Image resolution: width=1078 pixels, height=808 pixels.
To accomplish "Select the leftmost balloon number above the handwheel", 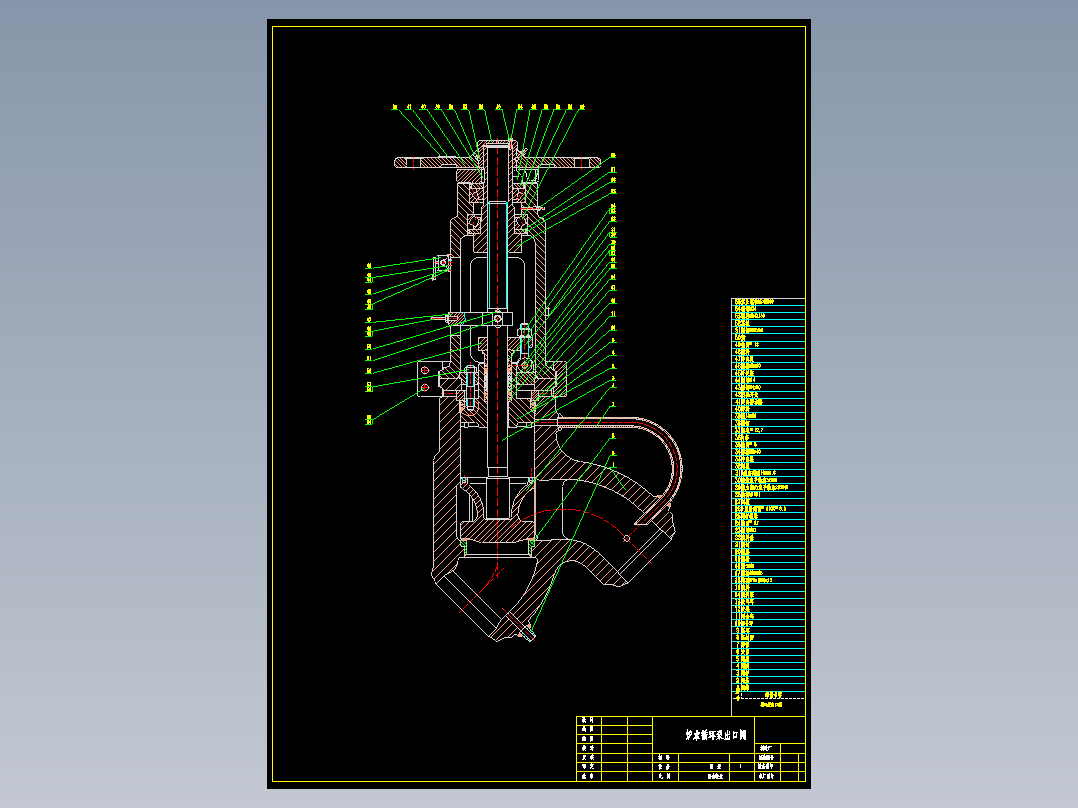I will point(395,107).
